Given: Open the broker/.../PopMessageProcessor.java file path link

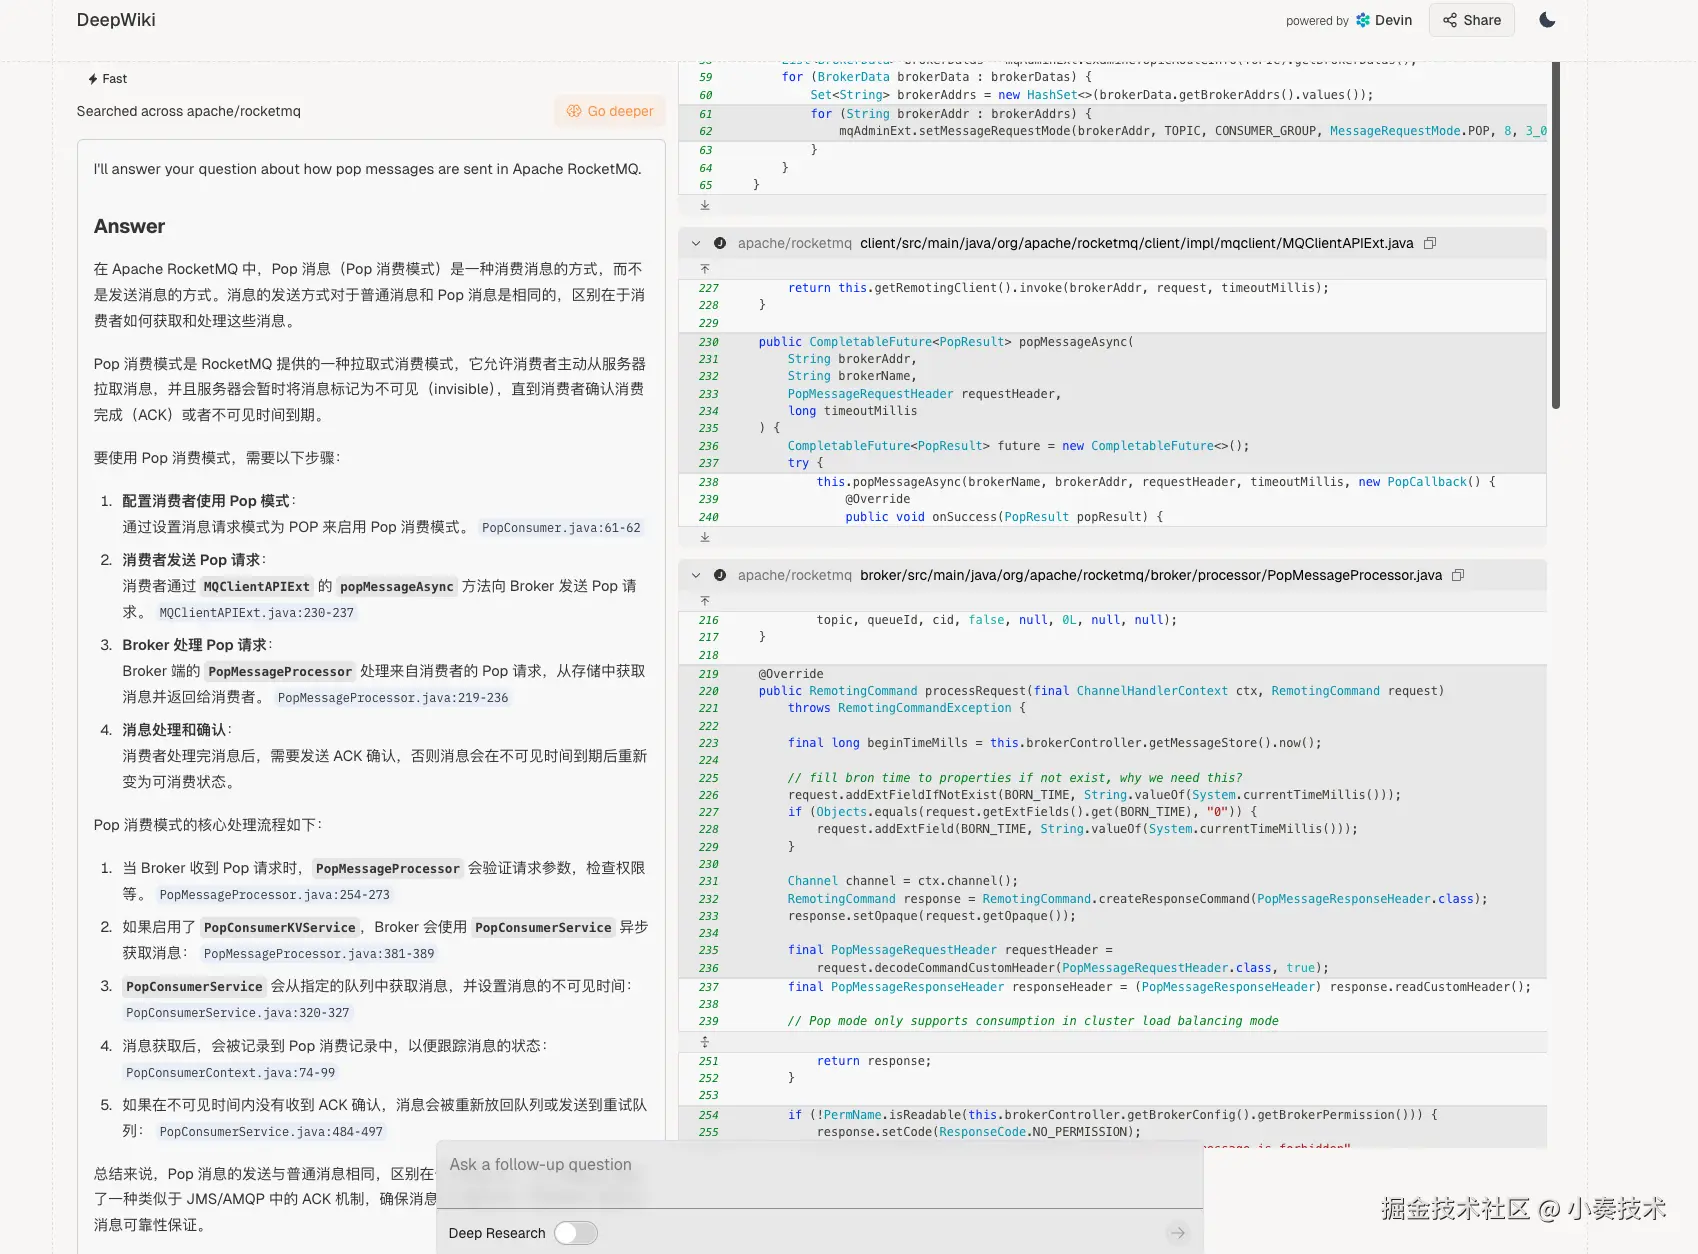Looking at the screenshot, I should coord(1151,575).
